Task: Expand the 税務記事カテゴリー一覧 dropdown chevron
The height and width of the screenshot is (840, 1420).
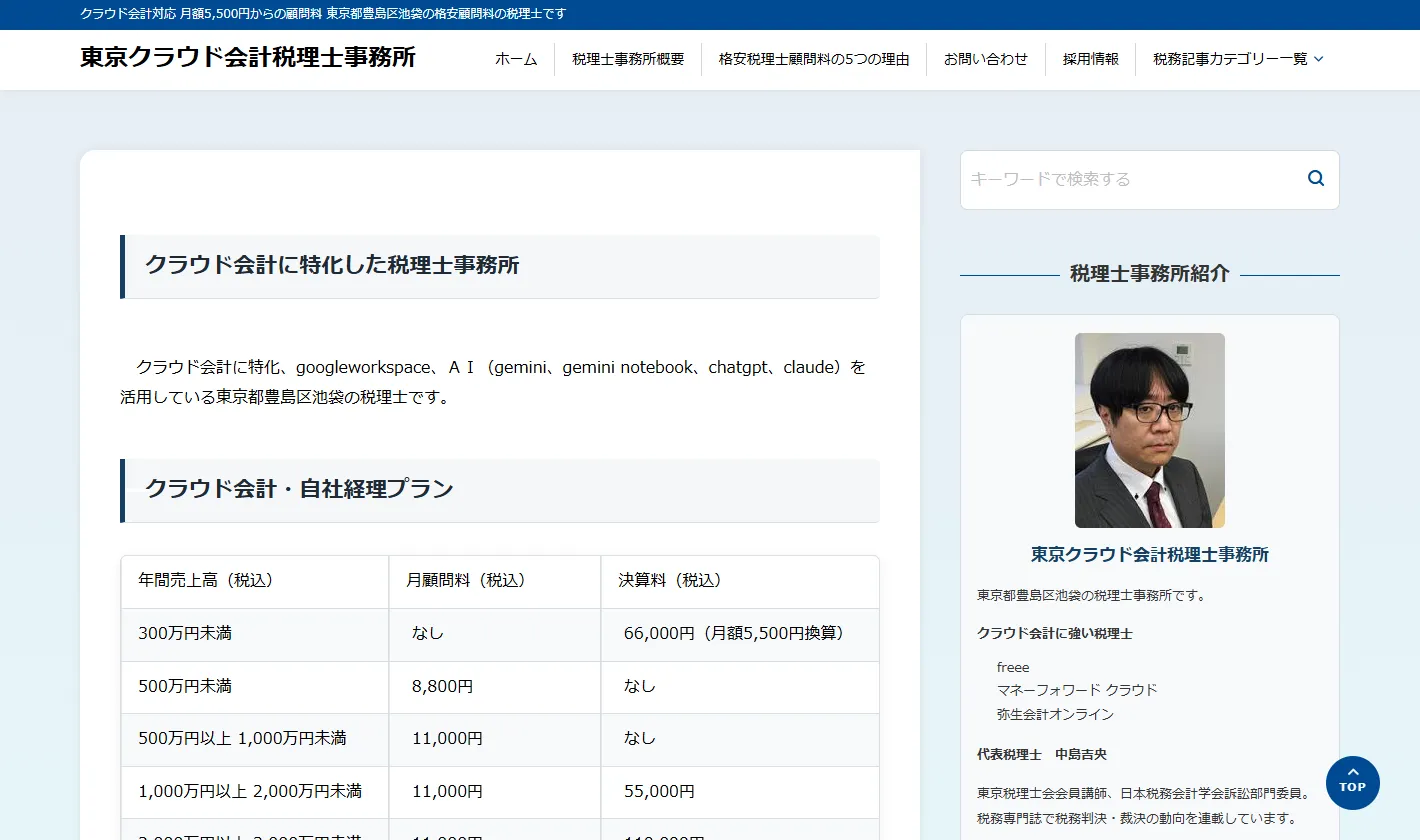Action: pyautogui.click(x=1318, y=60)
